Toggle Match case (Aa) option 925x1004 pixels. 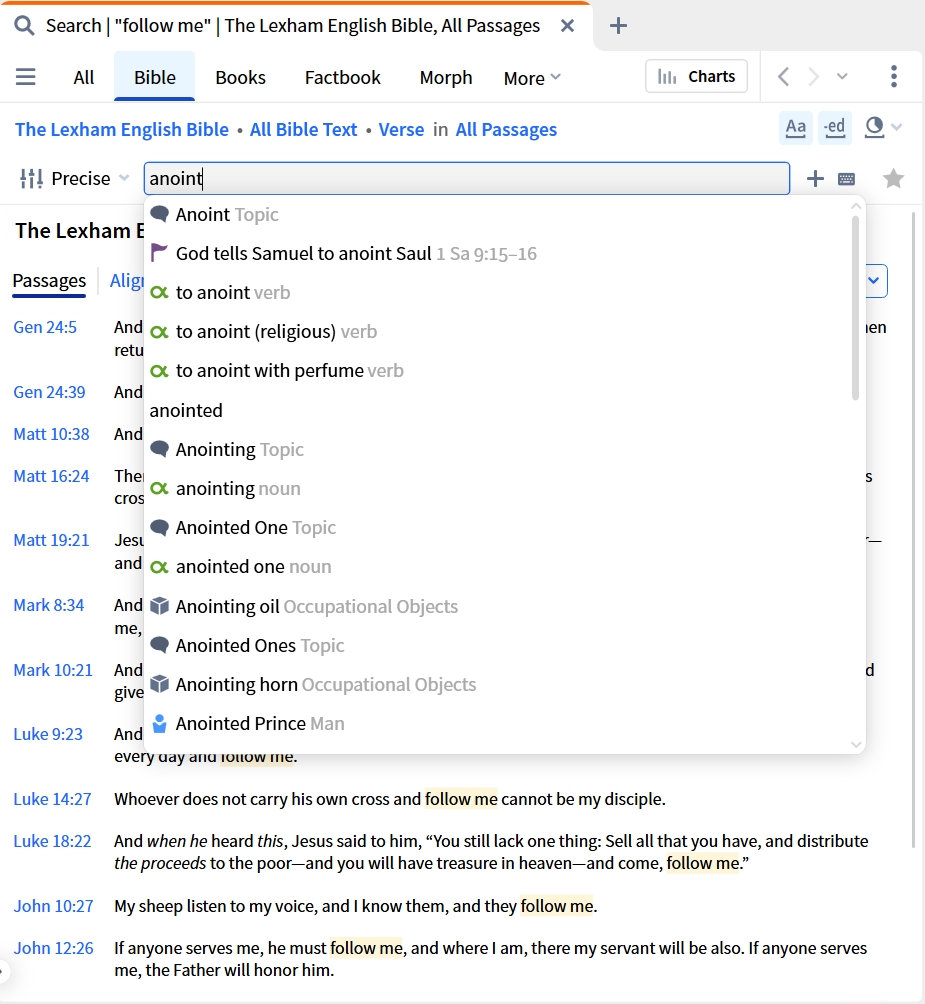click(796, 127)
